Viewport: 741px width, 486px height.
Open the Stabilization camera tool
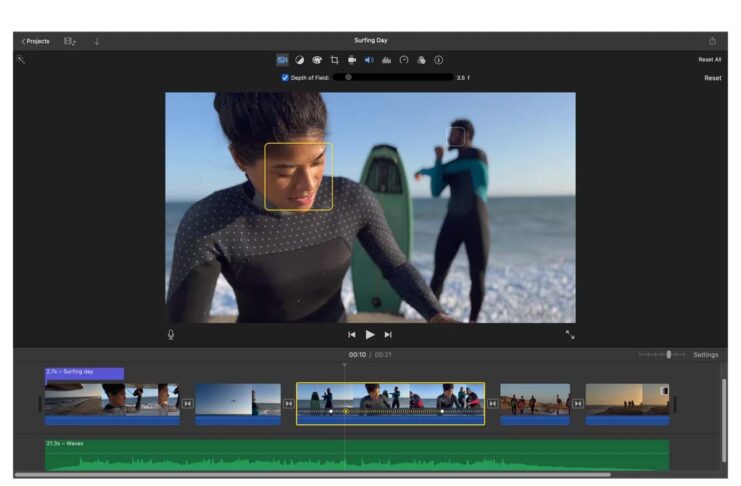[352, 60]
